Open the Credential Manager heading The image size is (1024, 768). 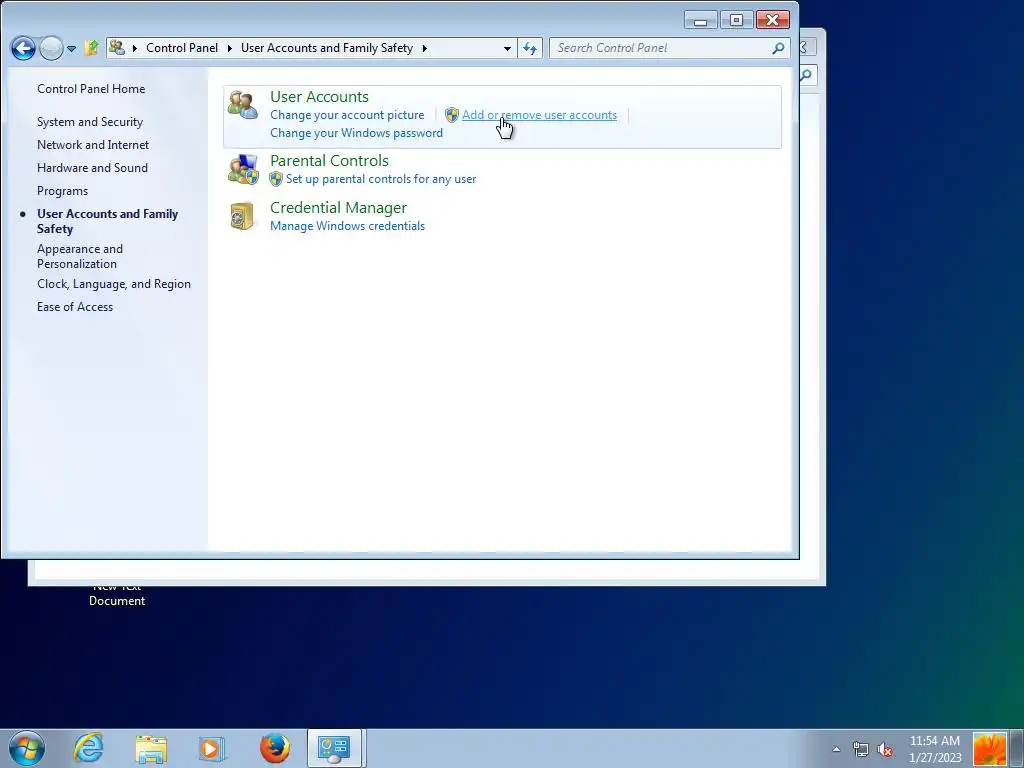tap(338, 208)
